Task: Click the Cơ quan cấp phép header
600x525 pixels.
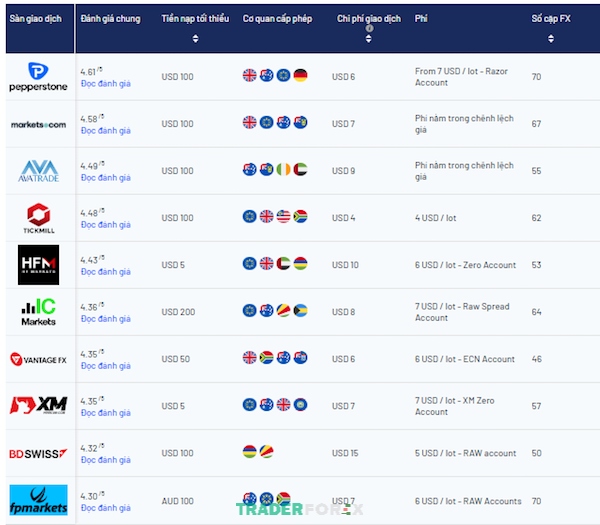Action: click(x=277, y=19)
